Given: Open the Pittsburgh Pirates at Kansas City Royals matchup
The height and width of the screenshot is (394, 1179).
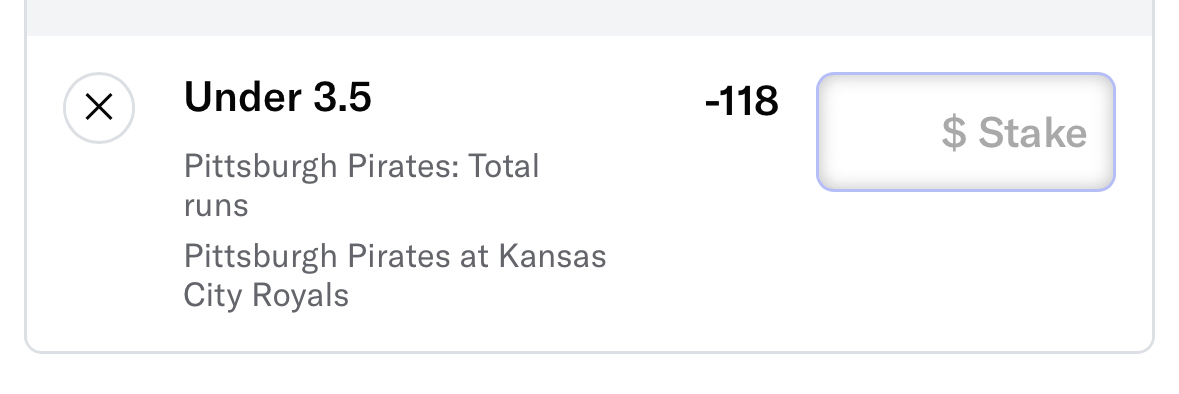Looking at the screenshot, I should 395,275.
